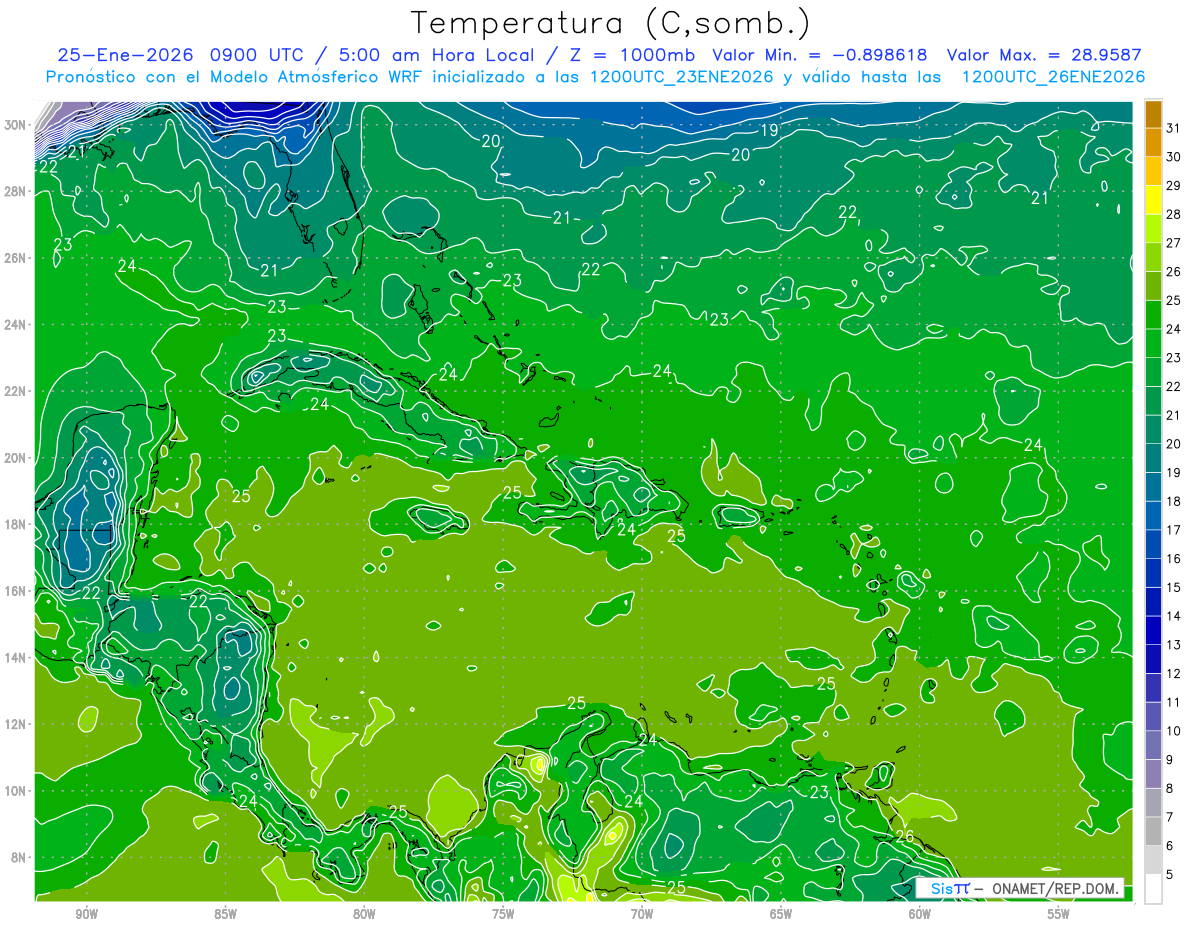The image size is (1200, 927).
Task: Click valid-until time "1200UTC_26ENE2026"
Action: (1053, 77)
